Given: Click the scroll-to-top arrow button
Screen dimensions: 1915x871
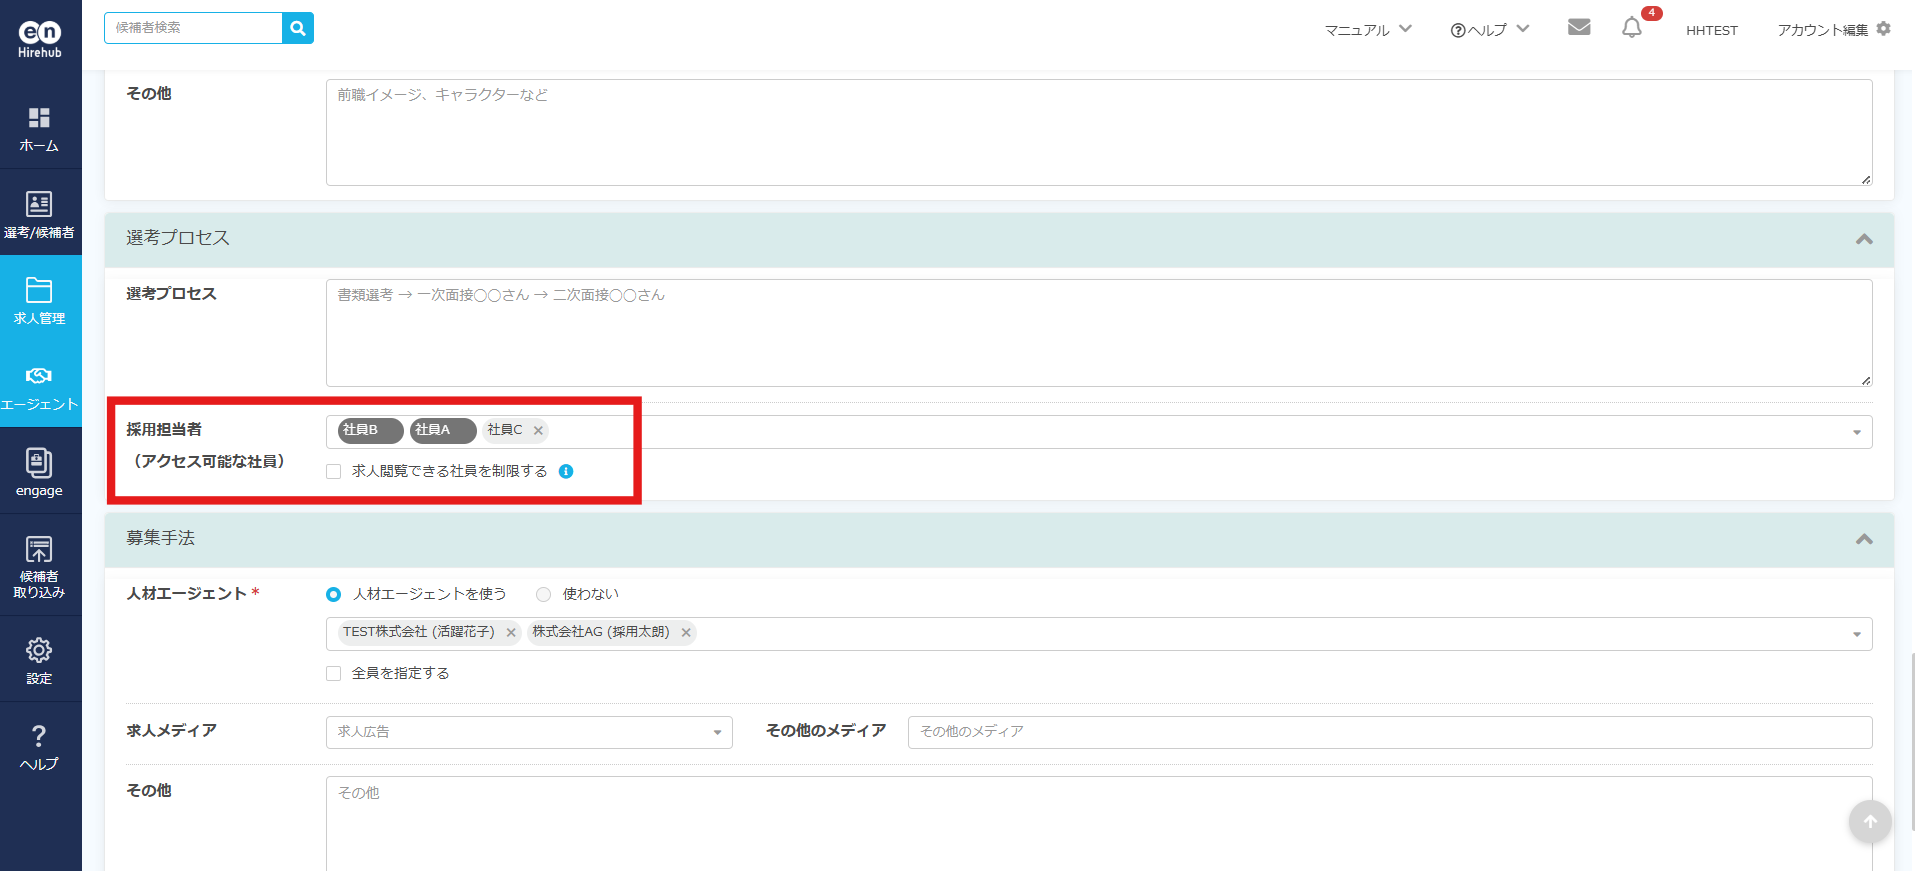Looking at the screenshot, I should click(x=1869, y=821).
